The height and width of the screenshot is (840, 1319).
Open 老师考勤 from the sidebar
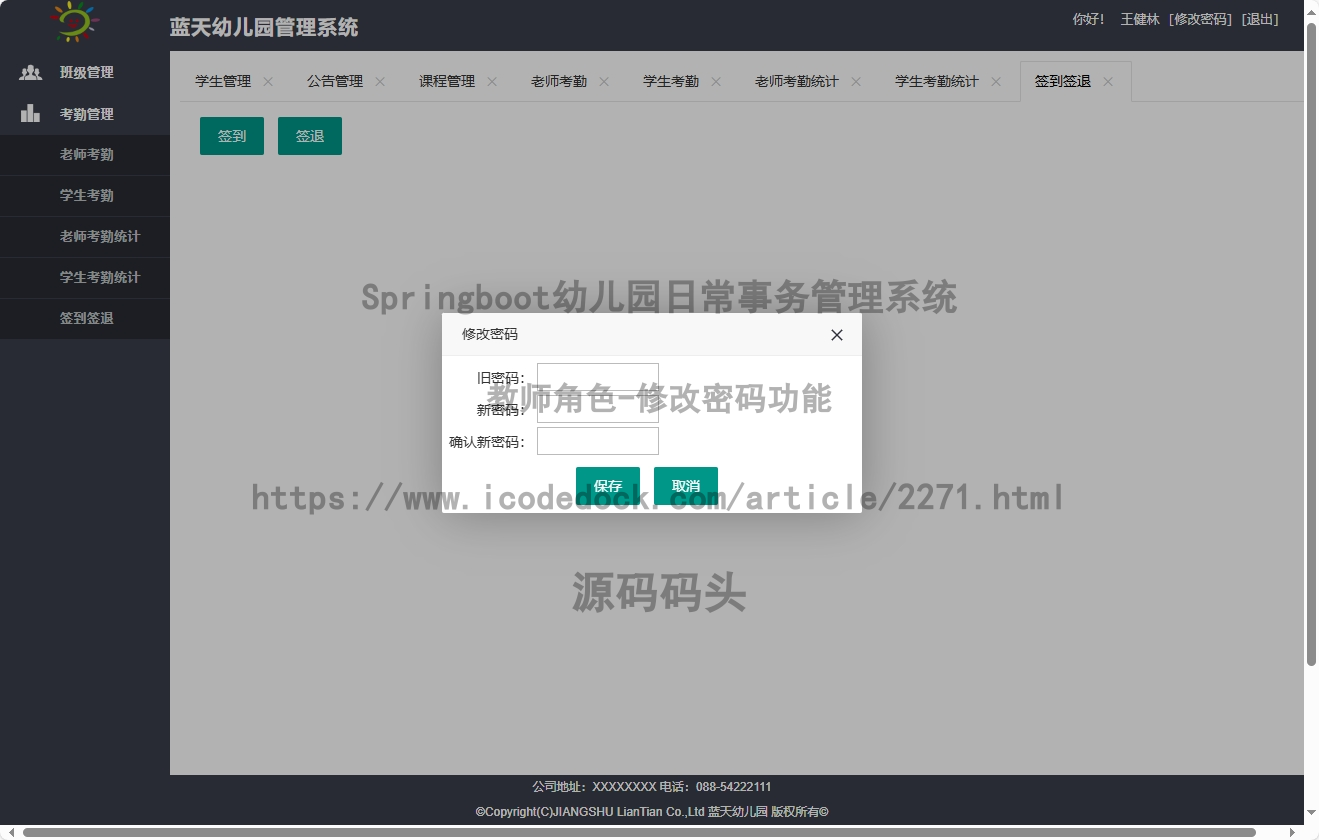pos(85,155)
